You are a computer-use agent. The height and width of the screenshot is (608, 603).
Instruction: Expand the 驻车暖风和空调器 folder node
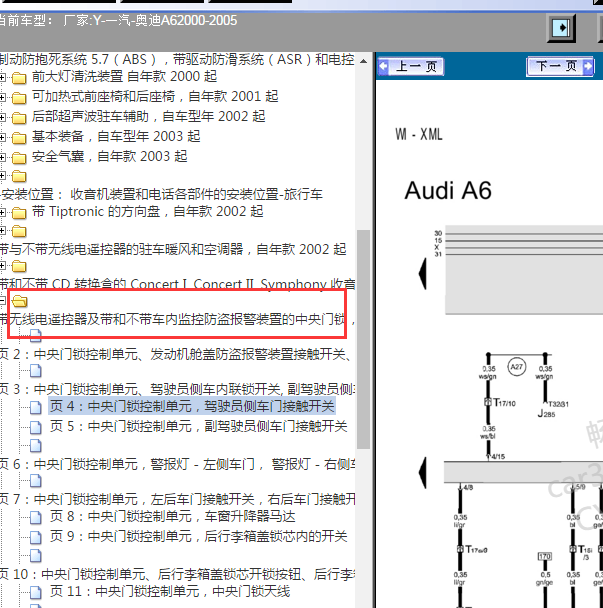pyautogui.click(x=2, y=231)
